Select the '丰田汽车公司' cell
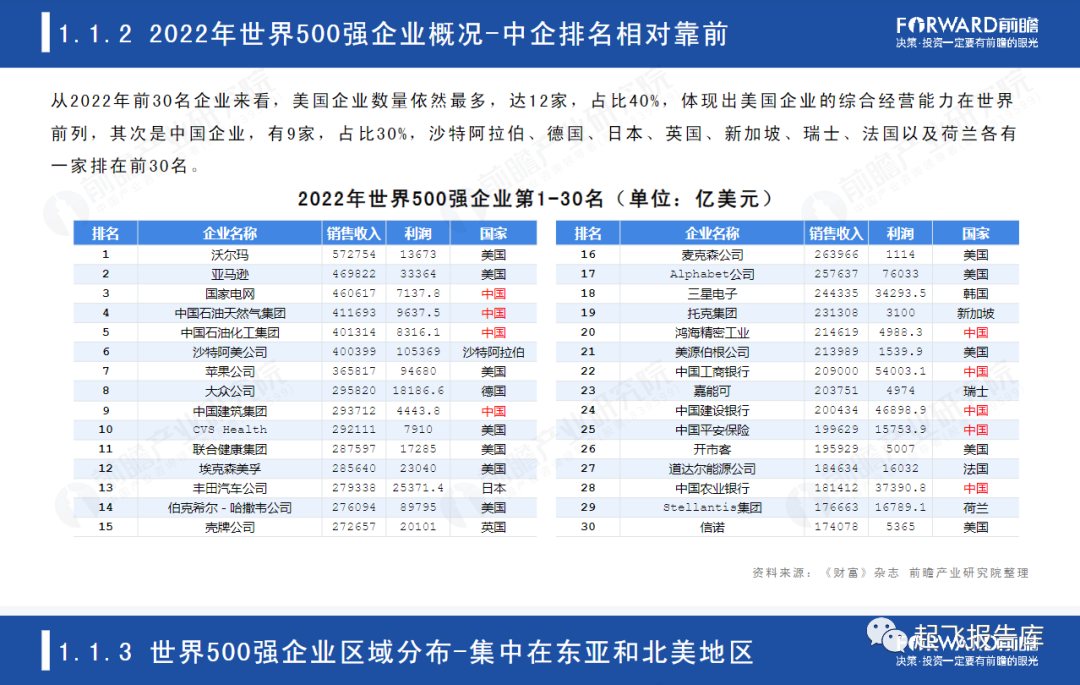Image resolution: width=1080 pixels, height=685 pixels. click(x=229, y=488)
